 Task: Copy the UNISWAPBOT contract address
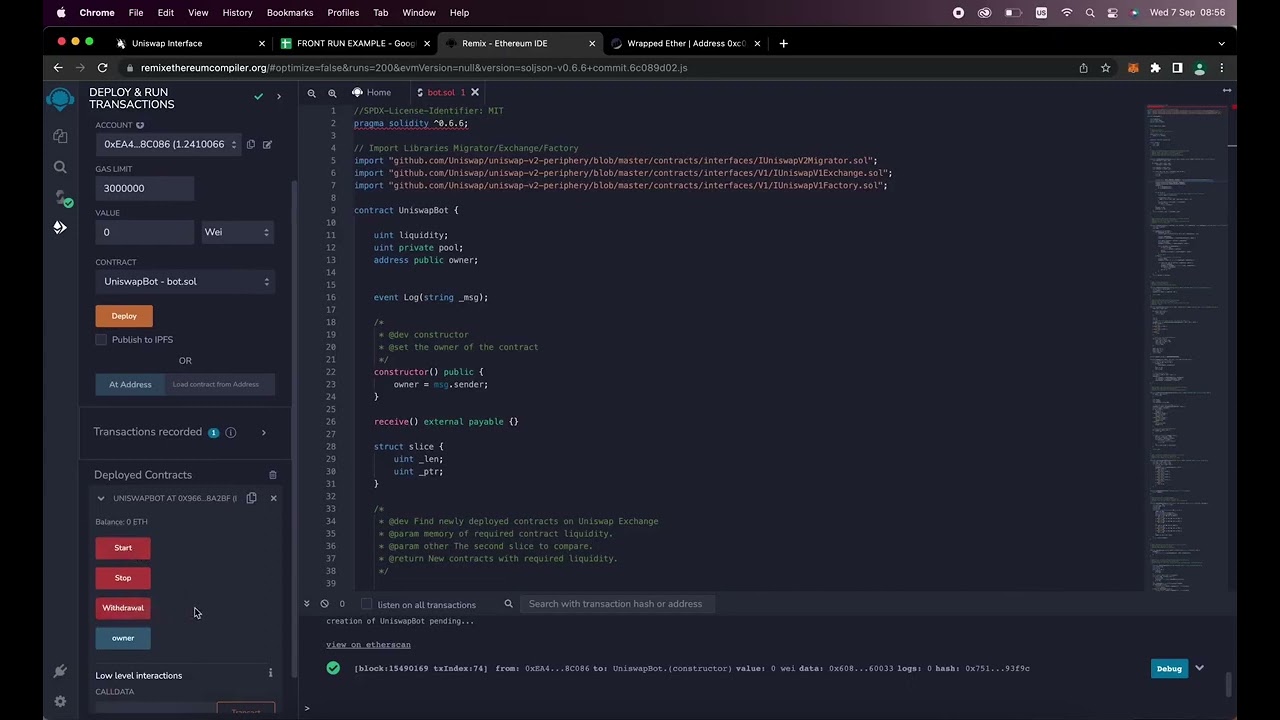click(252, 498)
